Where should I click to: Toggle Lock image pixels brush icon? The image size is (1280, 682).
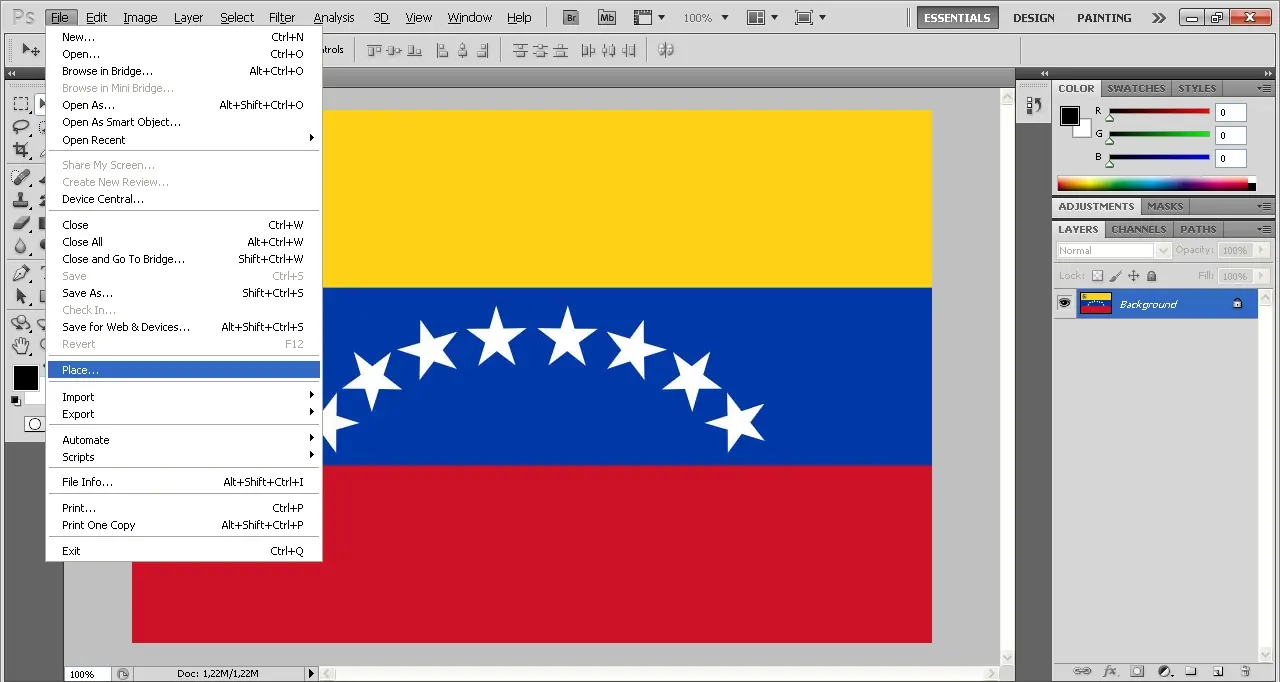coord(1115,276)
